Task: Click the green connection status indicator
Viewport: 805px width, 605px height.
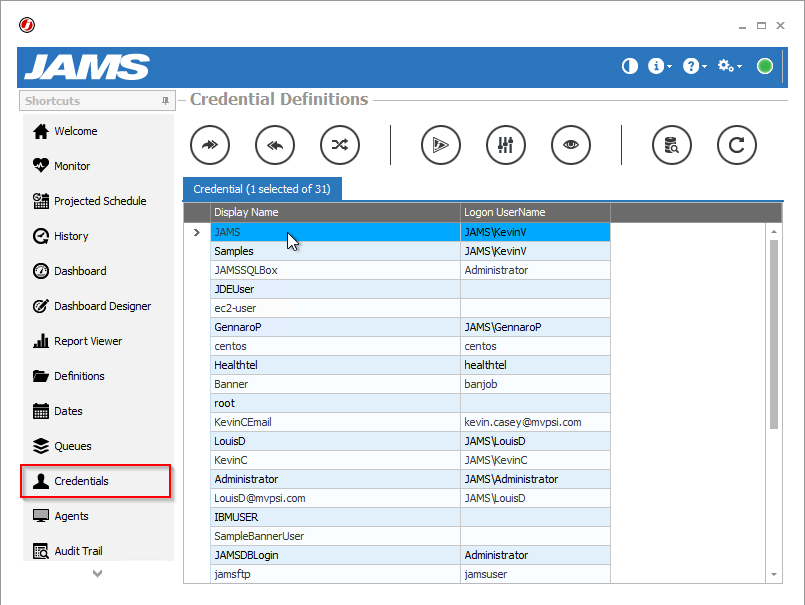Action: click(764, 66)
